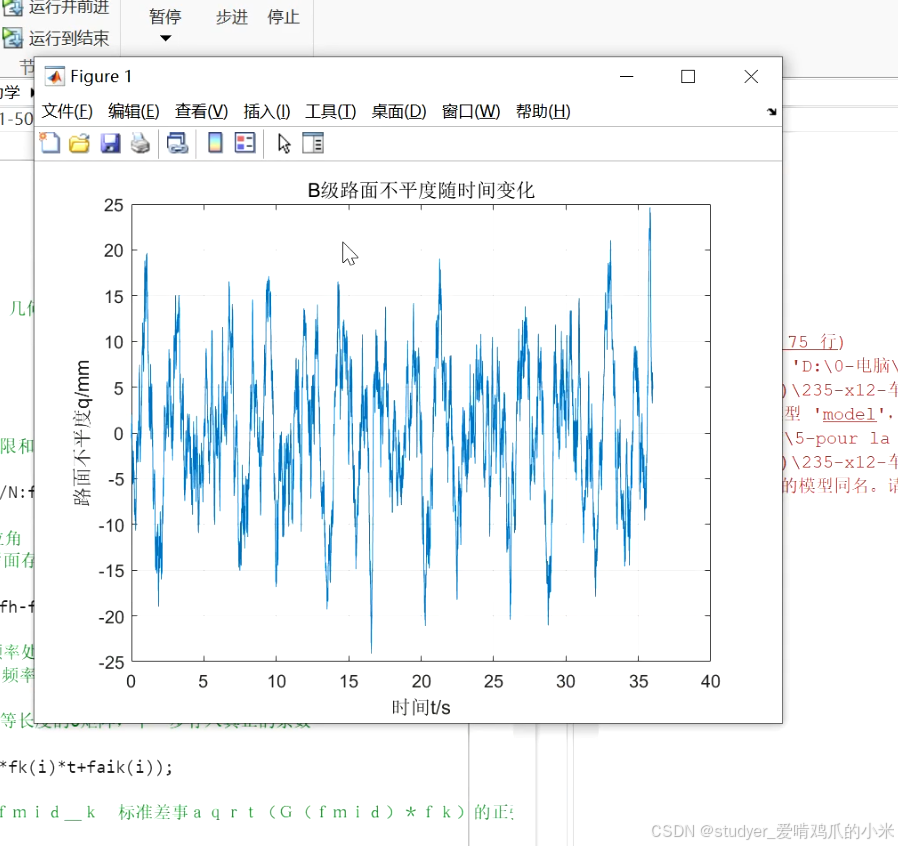Open the 桌面(D) menu
The image size is (898, 846).
399,111
